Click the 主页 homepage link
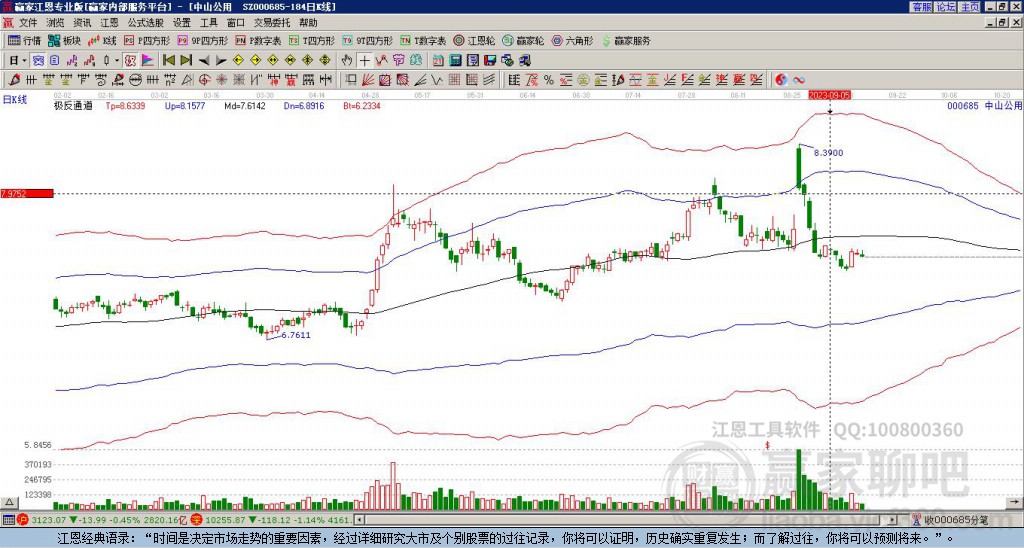Viewport: 1024px width, 548px height. point(969,7)
